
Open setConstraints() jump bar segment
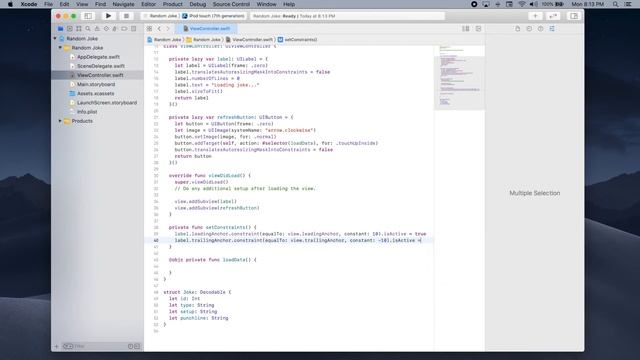coord(298,40)
